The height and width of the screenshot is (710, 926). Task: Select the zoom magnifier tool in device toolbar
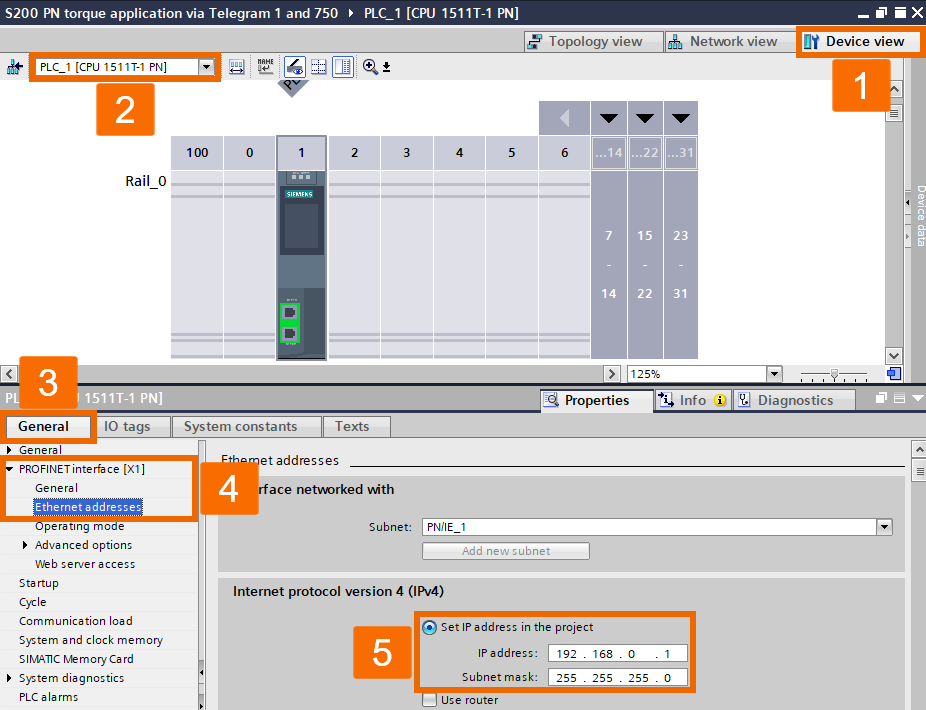tap(369, 67)
